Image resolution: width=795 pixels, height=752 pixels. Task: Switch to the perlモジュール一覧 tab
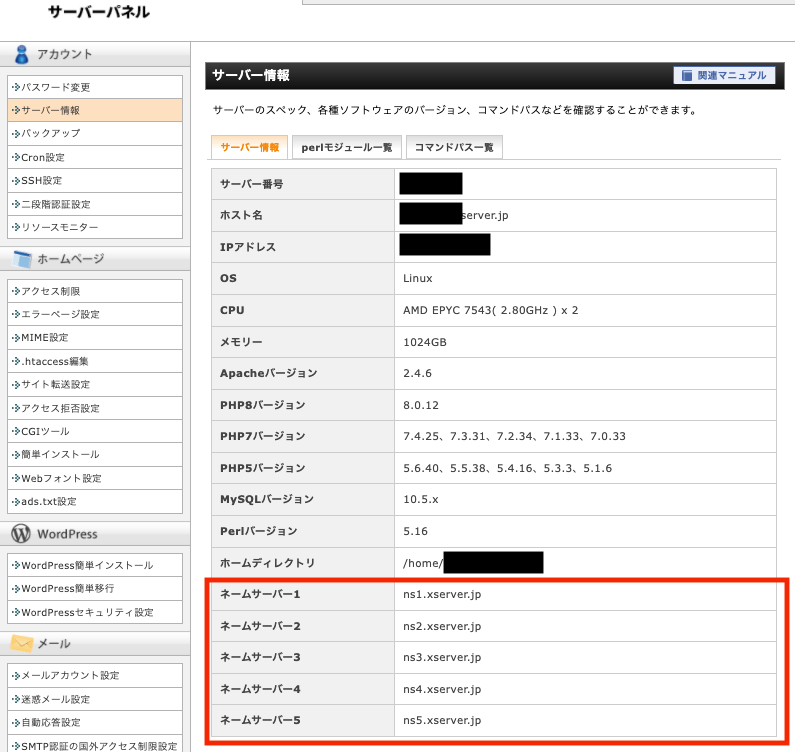click(x=347, y=147)
